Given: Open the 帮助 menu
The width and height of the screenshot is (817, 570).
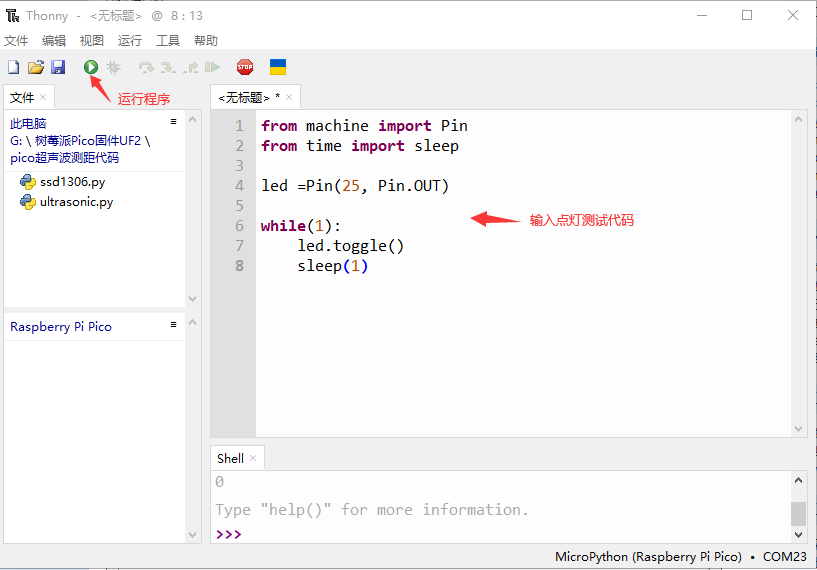Looking at the screenshot, I should 206,41.
